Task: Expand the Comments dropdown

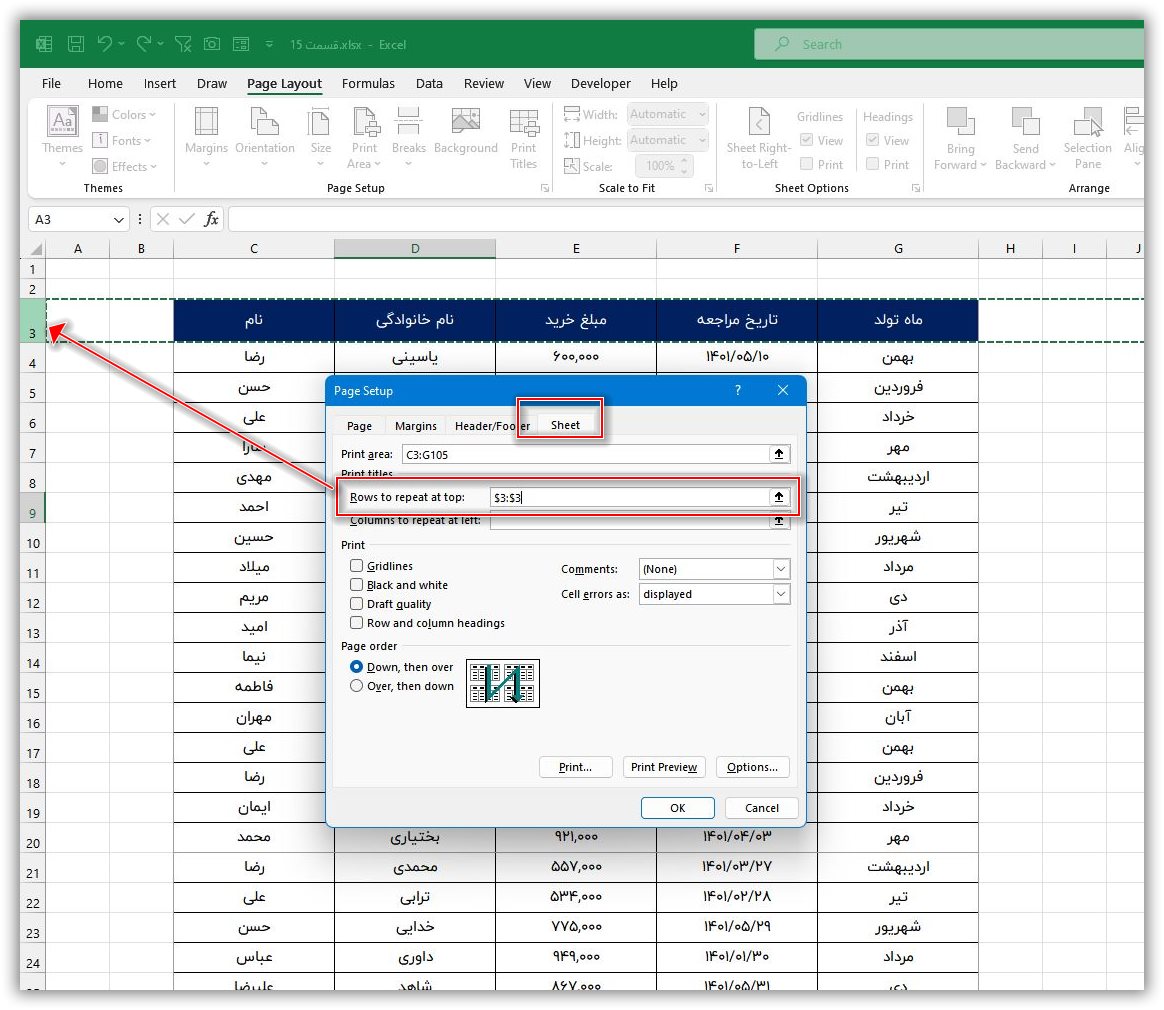Action: click(x=781, y=569)
